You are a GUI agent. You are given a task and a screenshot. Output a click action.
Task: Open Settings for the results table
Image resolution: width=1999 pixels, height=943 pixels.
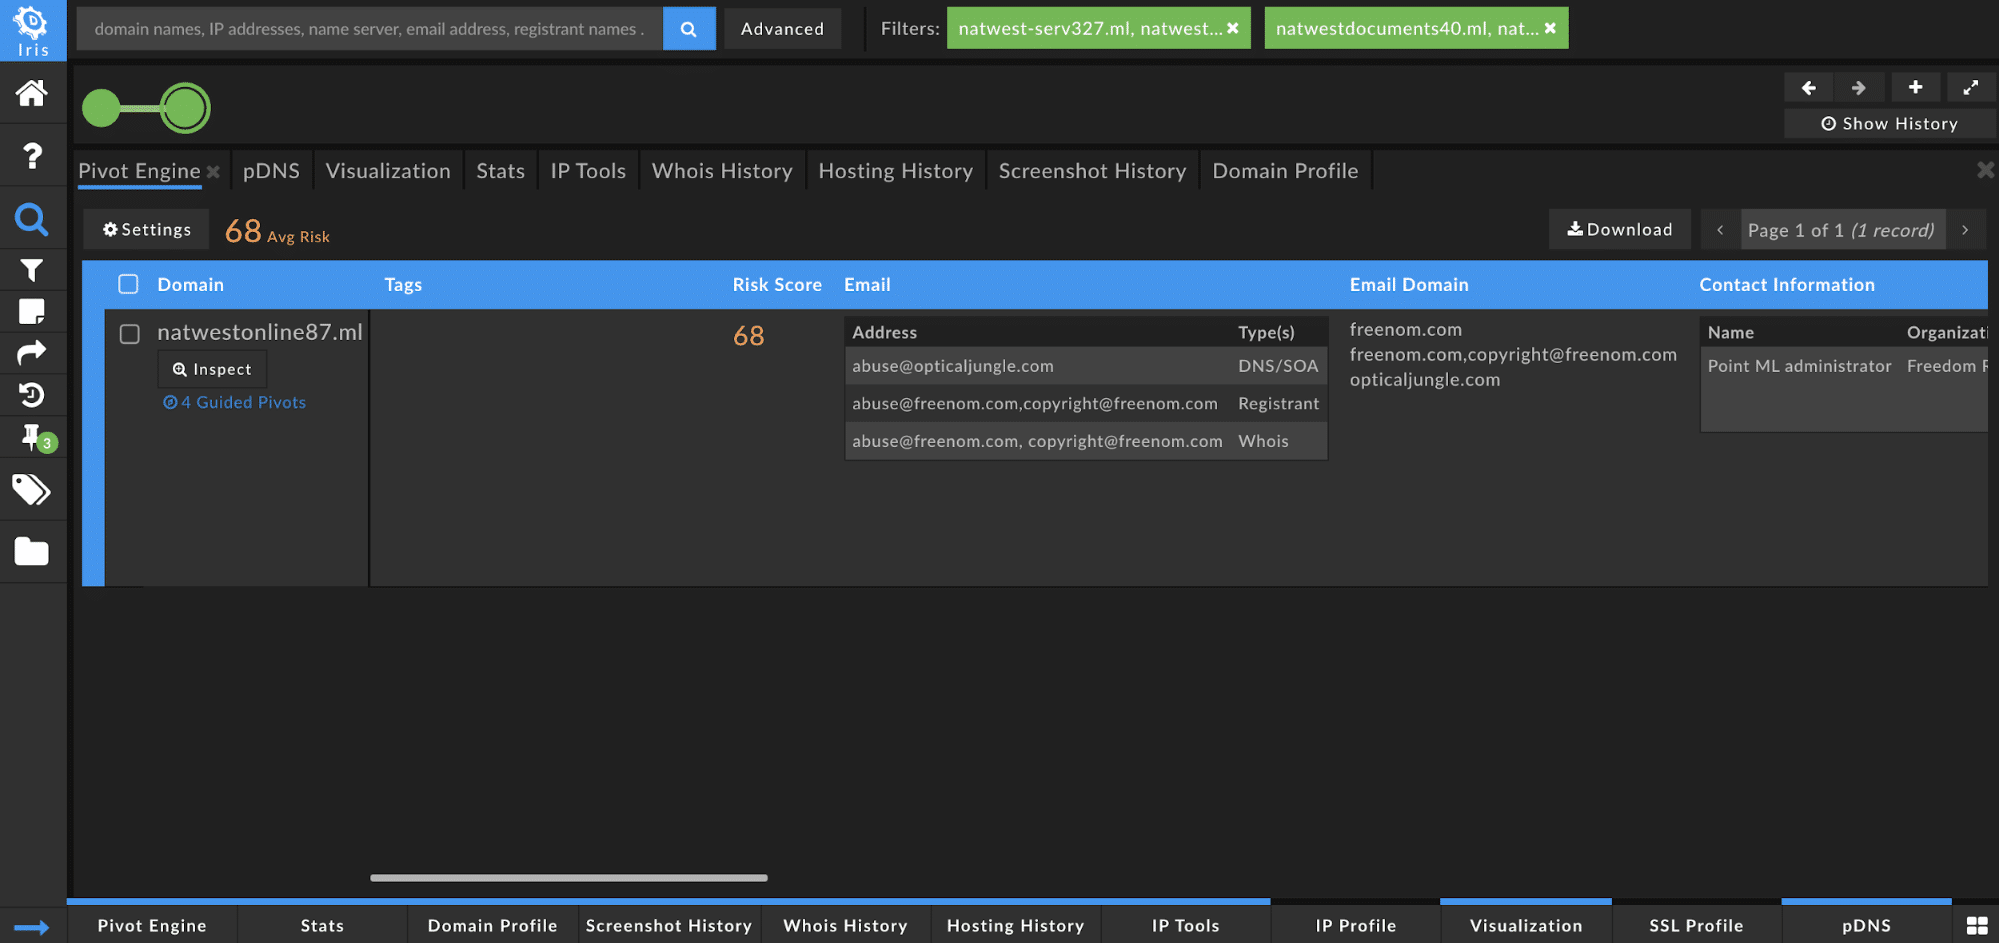(x=146, y=229)
